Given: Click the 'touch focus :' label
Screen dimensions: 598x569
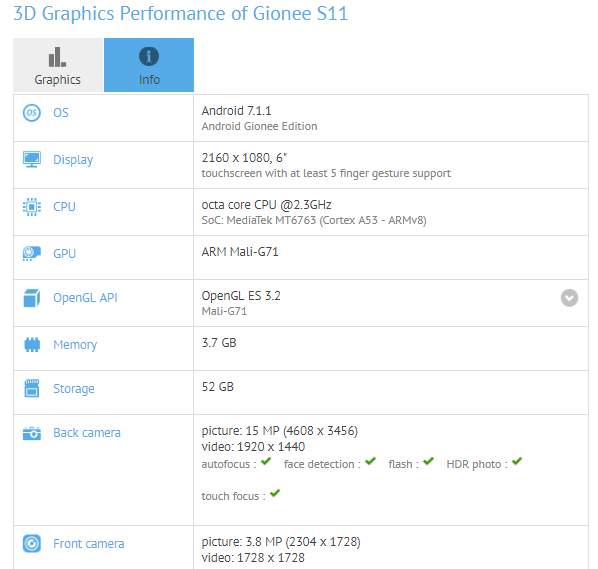Looking at the screenshot, I should click(x=233, y=496).
